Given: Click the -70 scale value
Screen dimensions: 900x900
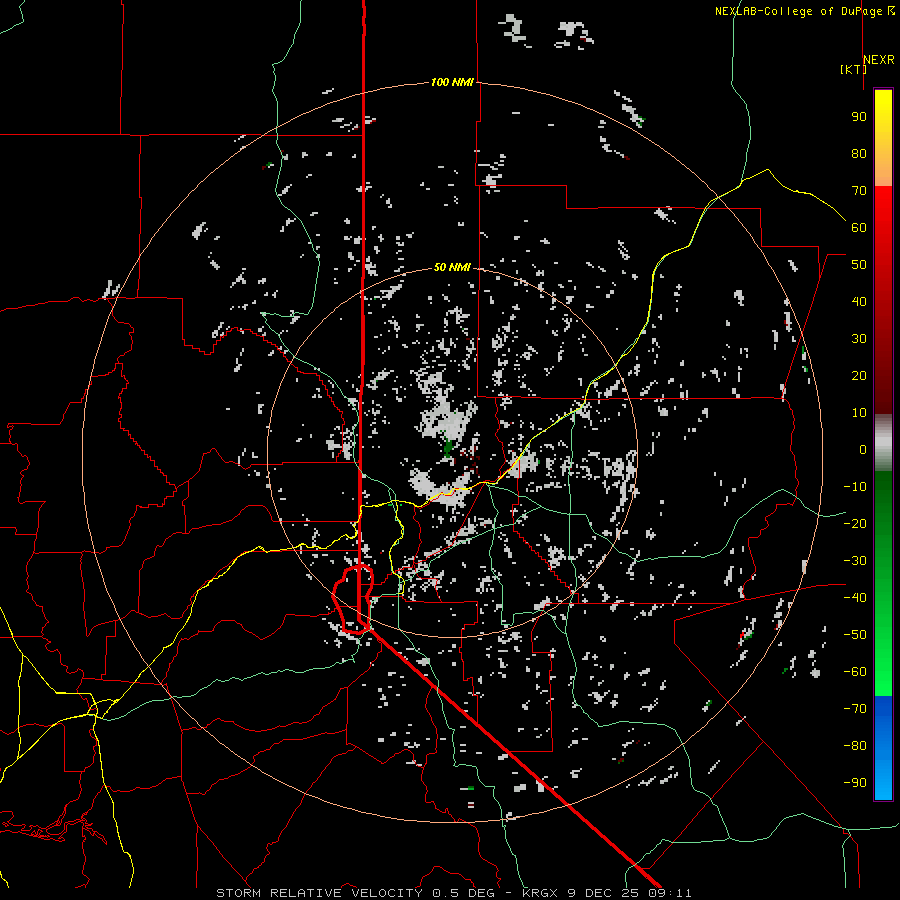Looking at the screenshot, I should [855, 709].
